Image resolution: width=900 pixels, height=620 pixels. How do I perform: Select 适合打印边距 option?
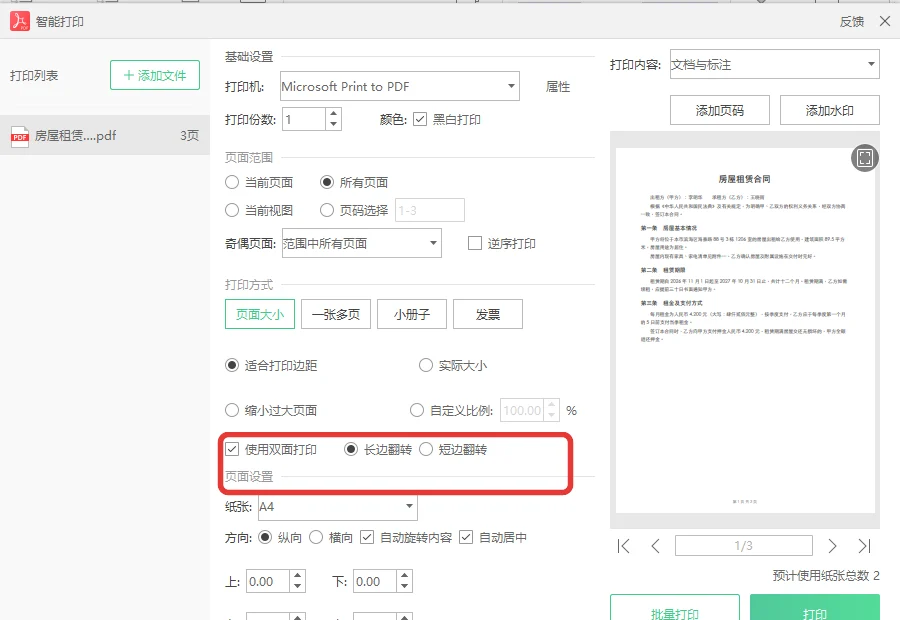point(232,366)
